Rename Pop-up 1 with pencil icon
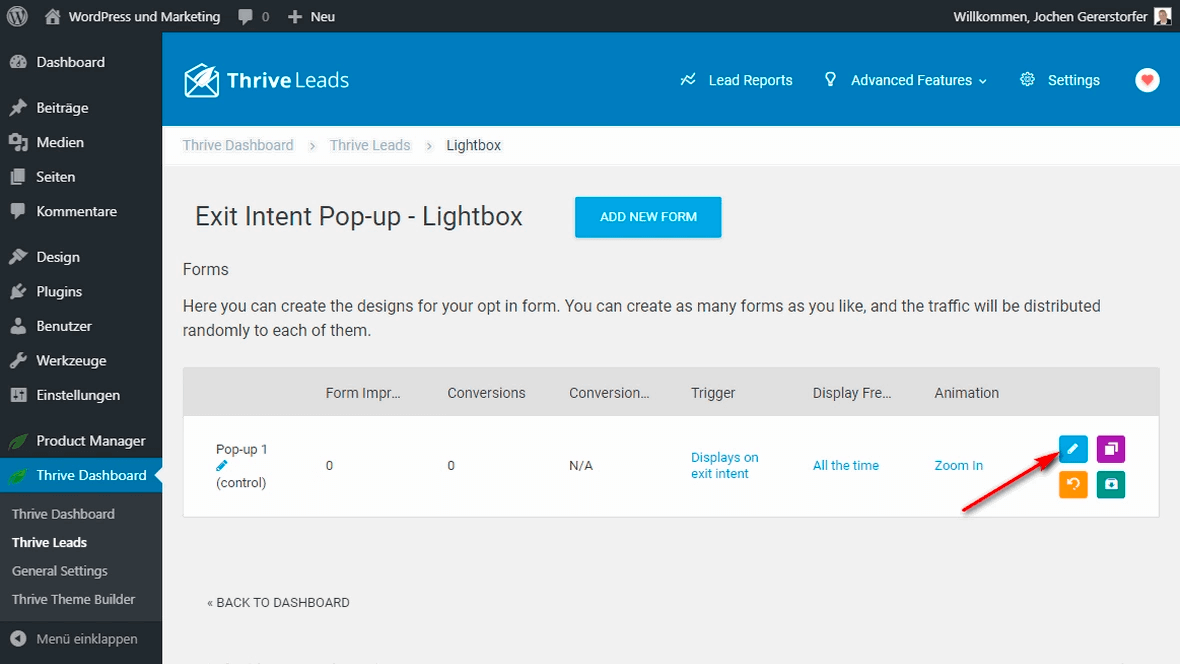The width and height of the screenshot is (1180, 664). coord(221,466)
